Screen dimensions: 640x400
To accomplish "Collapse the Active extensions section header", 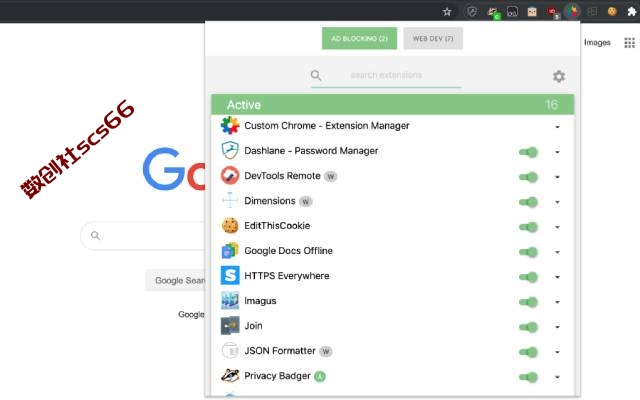I will click(393, 104).
